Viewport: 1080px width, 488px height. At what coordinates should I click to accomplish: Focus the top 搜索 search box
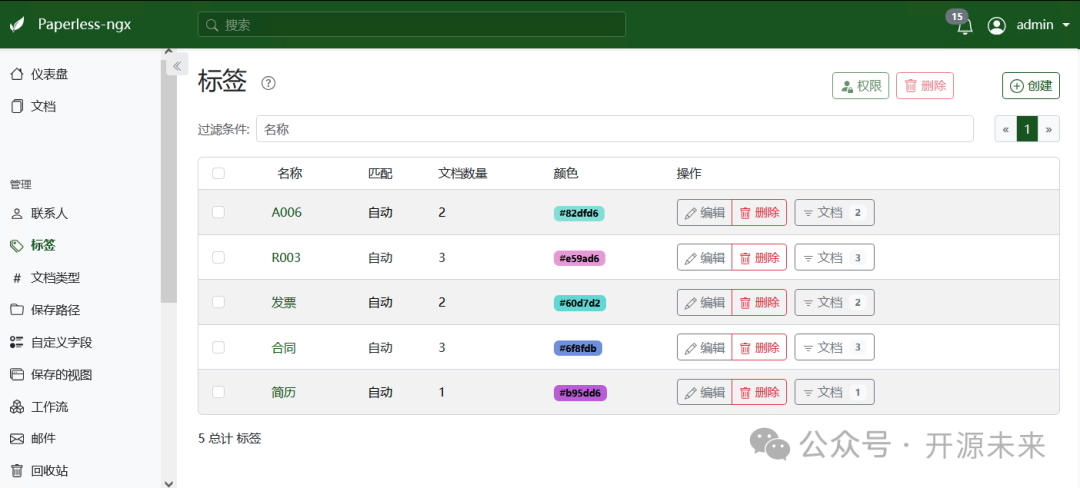coord(412,25)
